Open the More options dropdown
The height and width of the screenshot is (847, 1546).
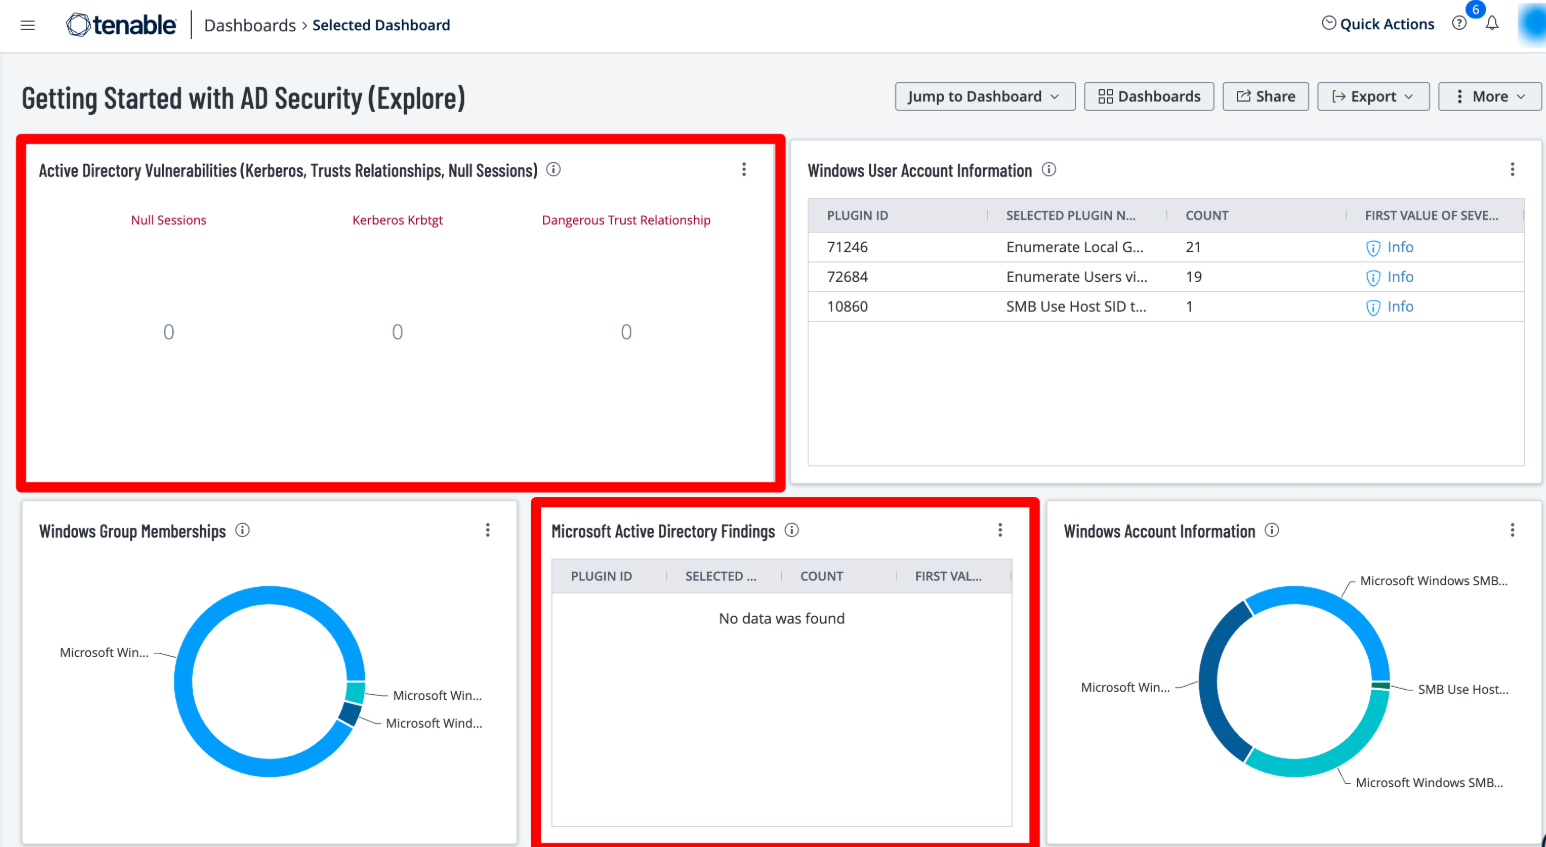click(x=1489, y=97)
